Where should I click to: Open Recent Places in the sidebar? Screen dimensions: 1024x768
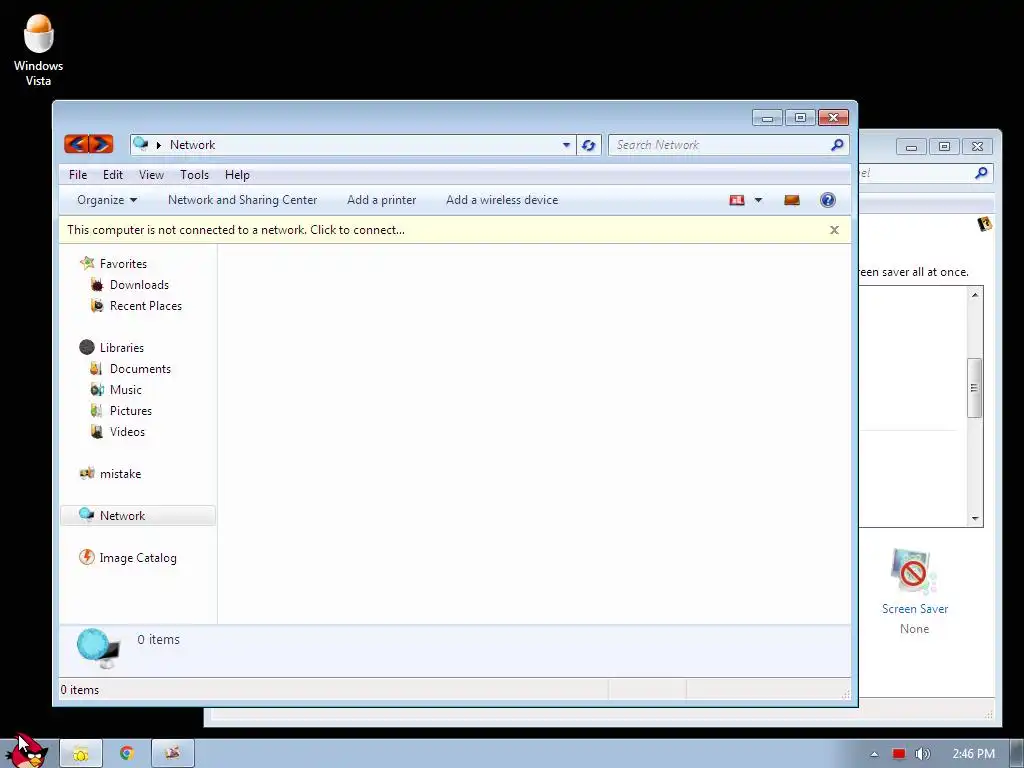(x=146, y=306)
